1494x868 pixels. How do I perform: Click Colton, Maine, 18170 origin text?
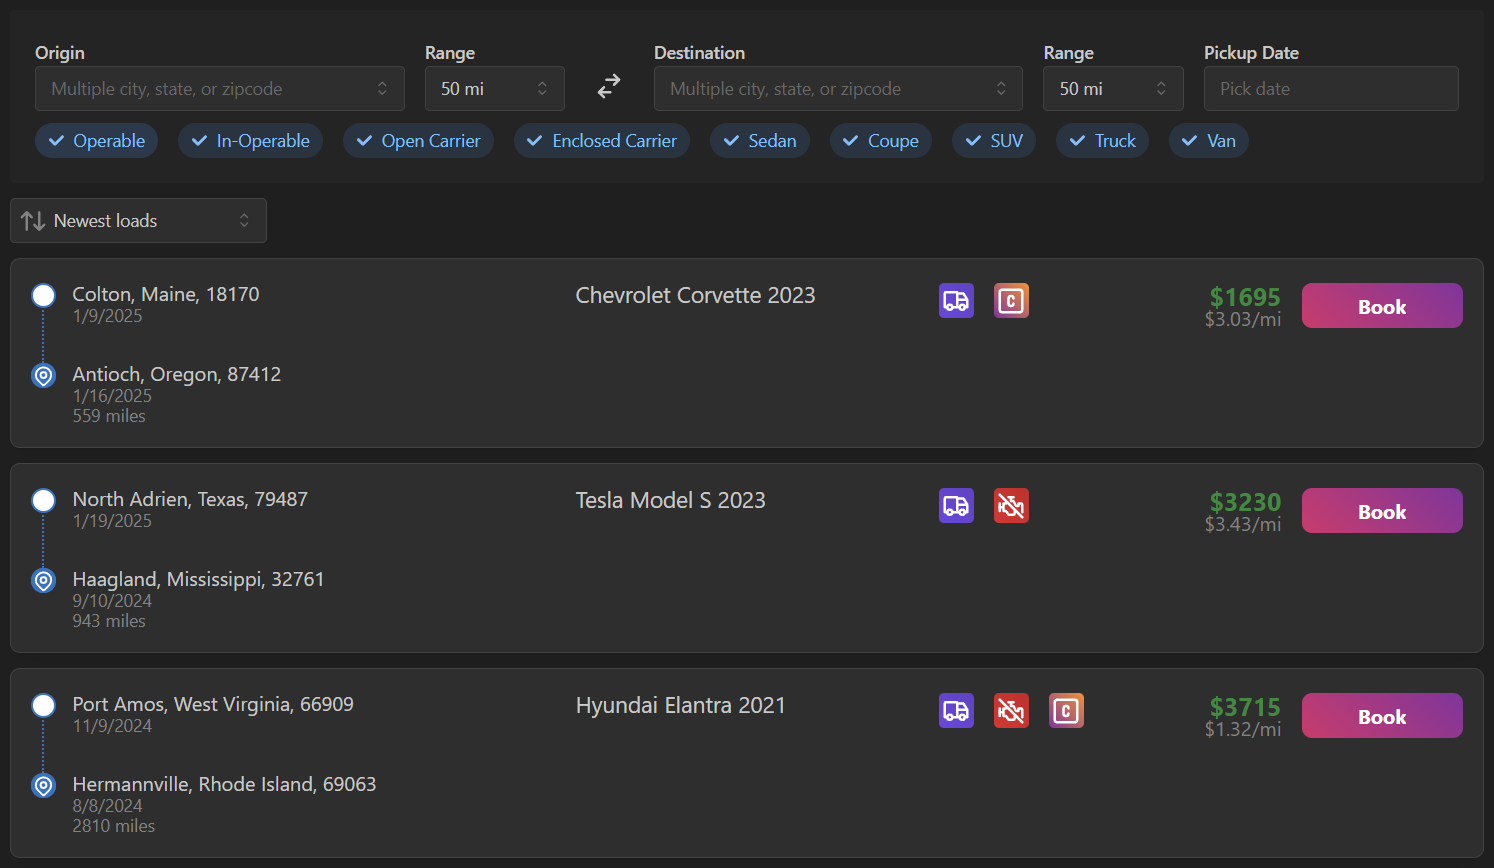pyautogui.click(x=166, y=294)
